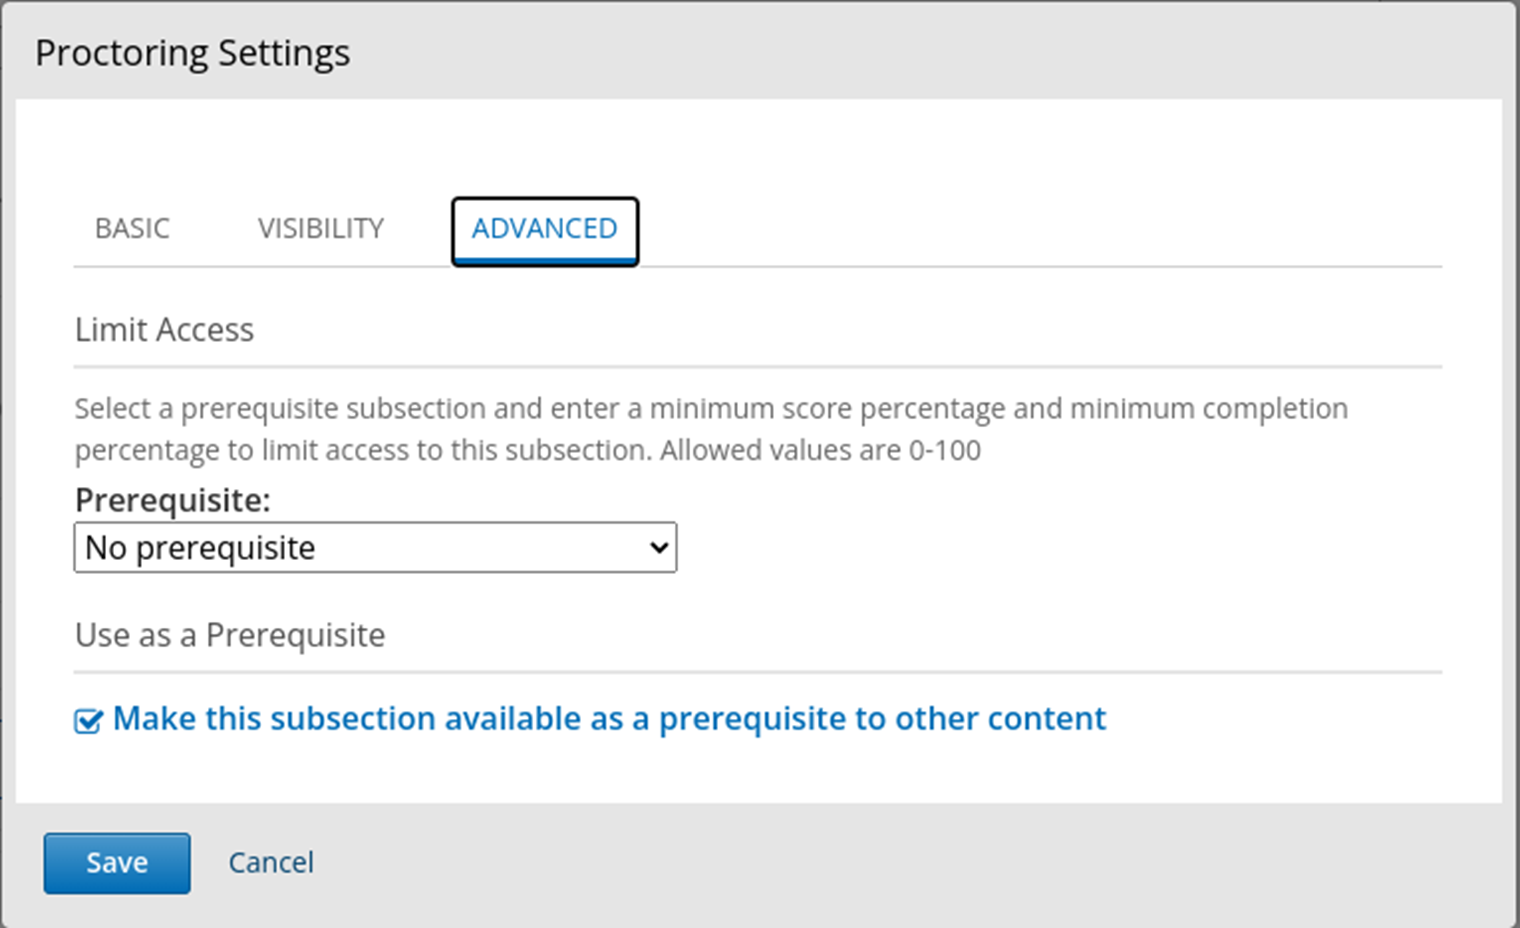Click the Proctoring Settings dialog title
The width and height of the screenshot is (1520, 928).
pyautogui.click(x=192, y=53)
